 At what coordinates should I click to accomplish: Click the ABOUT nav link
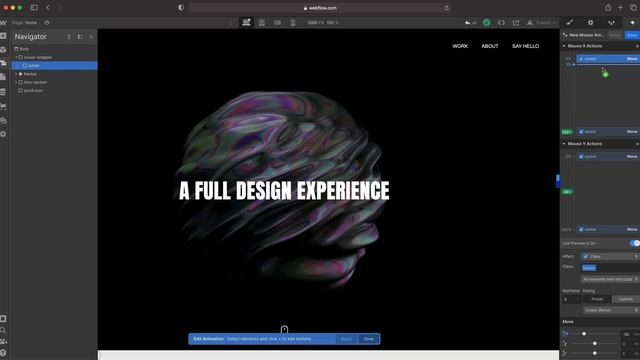click(490, 46)
